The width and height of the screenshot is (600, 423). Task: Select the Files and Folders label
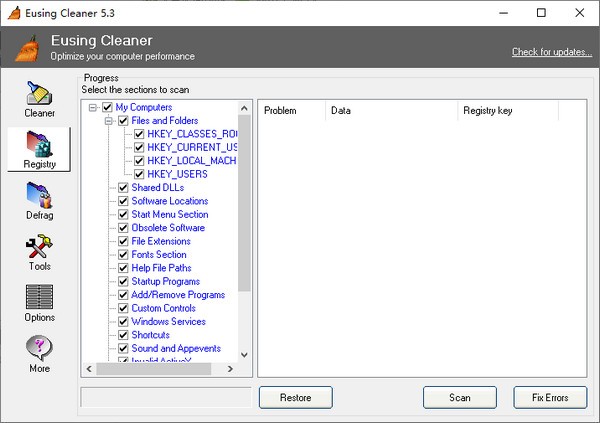tap(165, 121)
